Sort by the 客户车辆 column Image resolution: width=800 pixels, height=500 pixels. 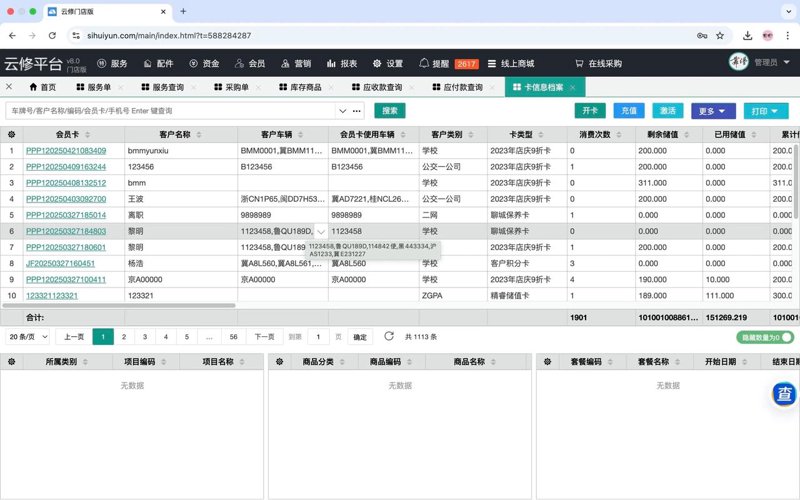tap(301, 135)
